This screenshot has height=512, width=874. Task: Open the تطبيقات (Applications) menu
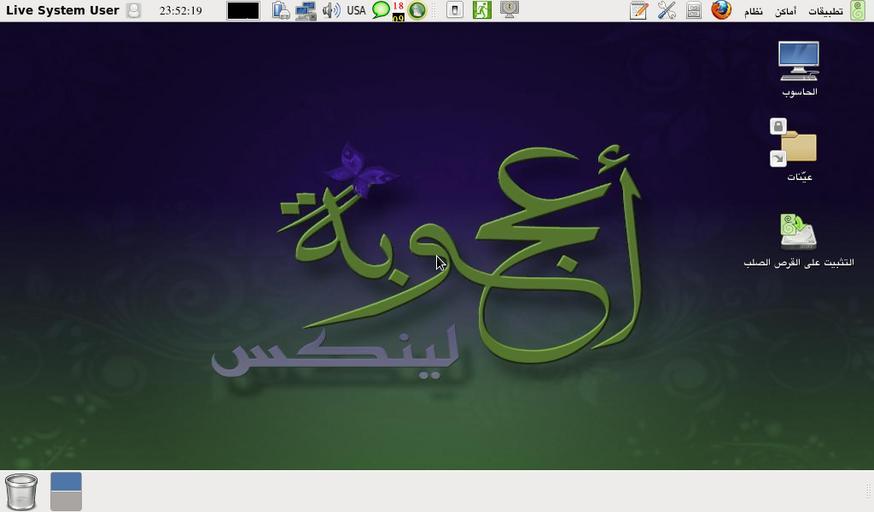pyautogui.click(x=825, y=11)
